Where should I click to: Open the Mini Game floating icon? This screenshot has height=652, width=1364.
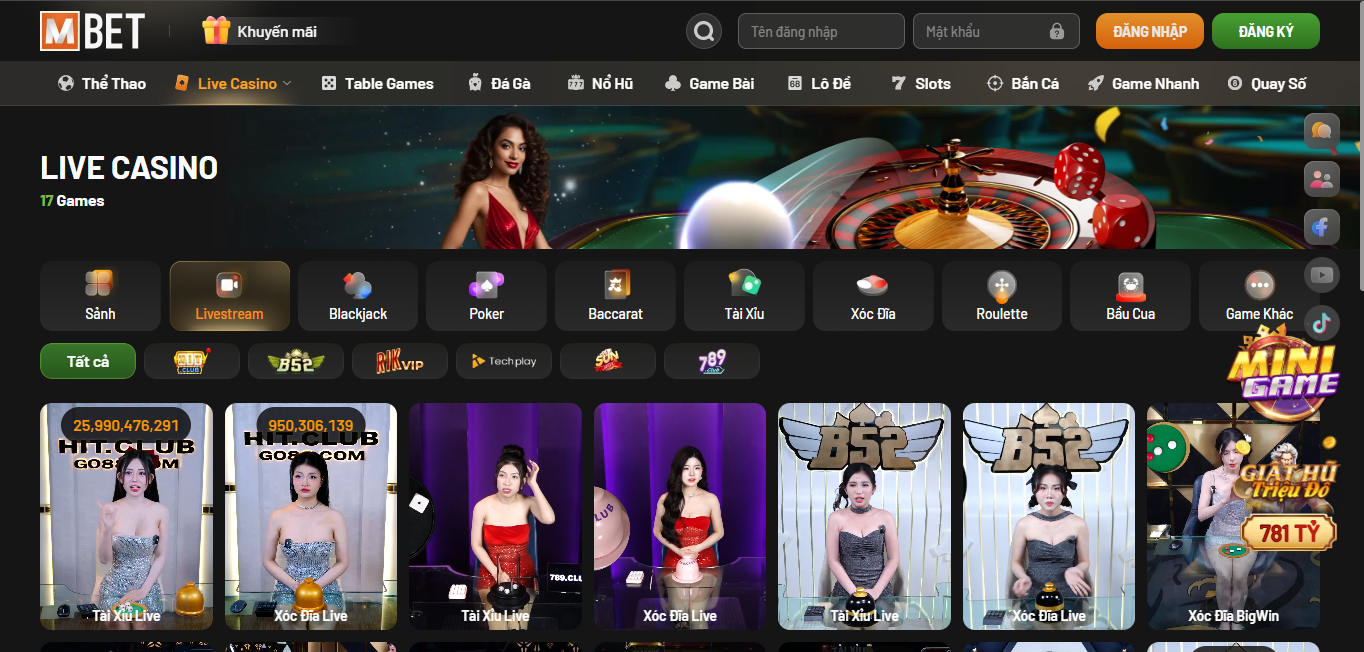1284,372
